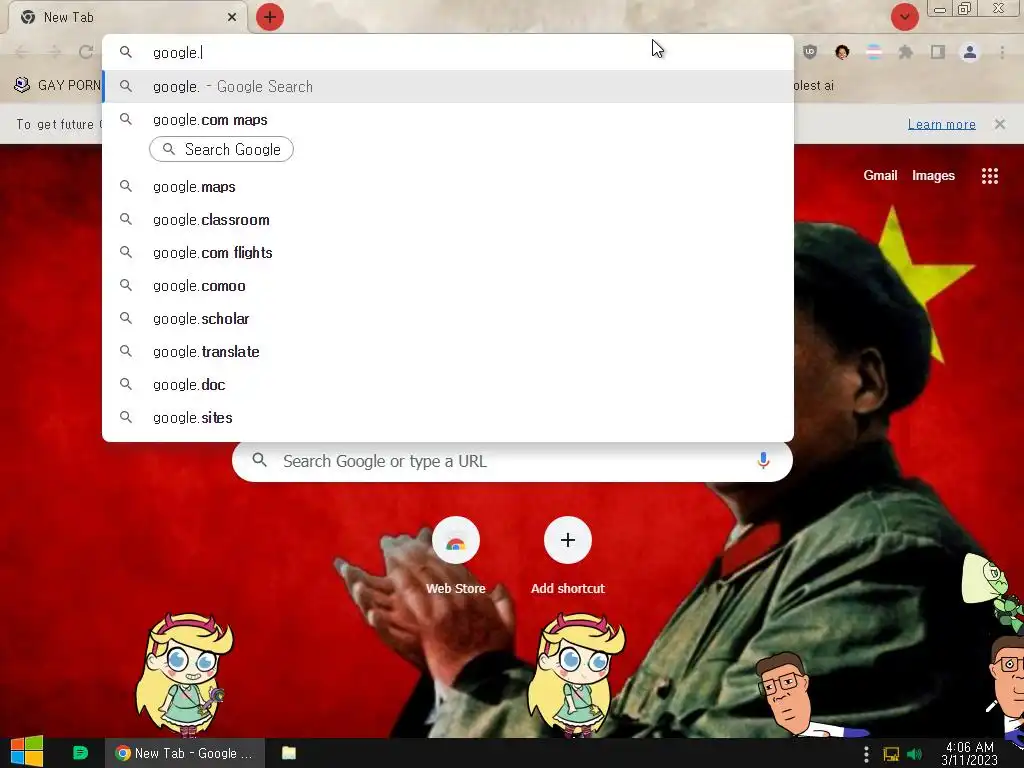1024x768 pixels.
Task: Click the bookmark ending in 'olest ai'
Action: coord(814,85)
